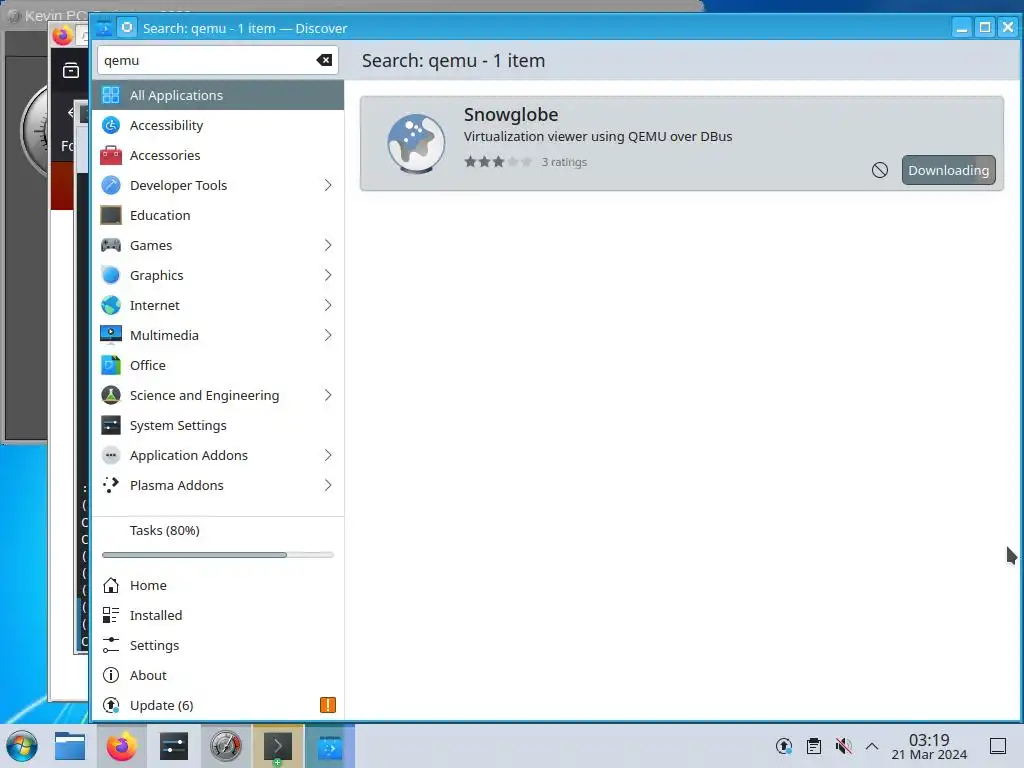Open the Installed applications page

tap(218, 615)
